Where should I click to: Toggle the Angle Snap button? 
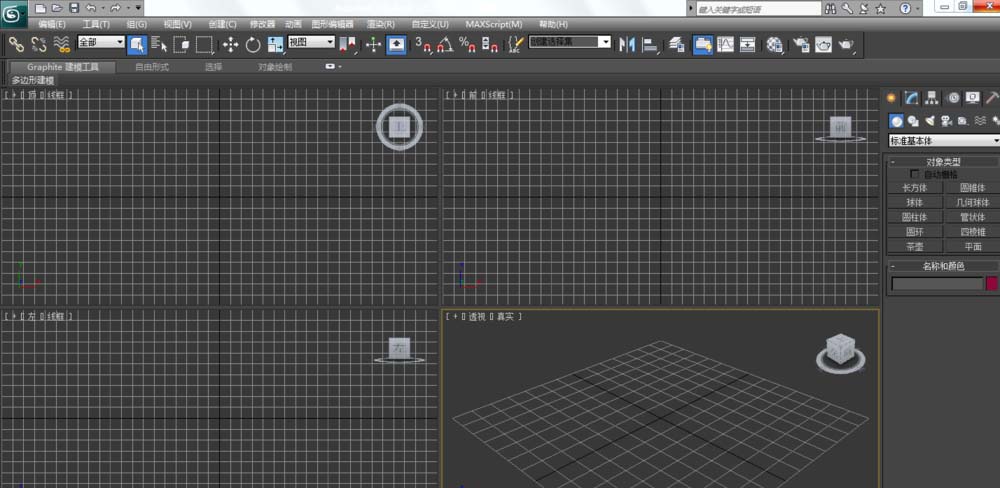[445, 44]
